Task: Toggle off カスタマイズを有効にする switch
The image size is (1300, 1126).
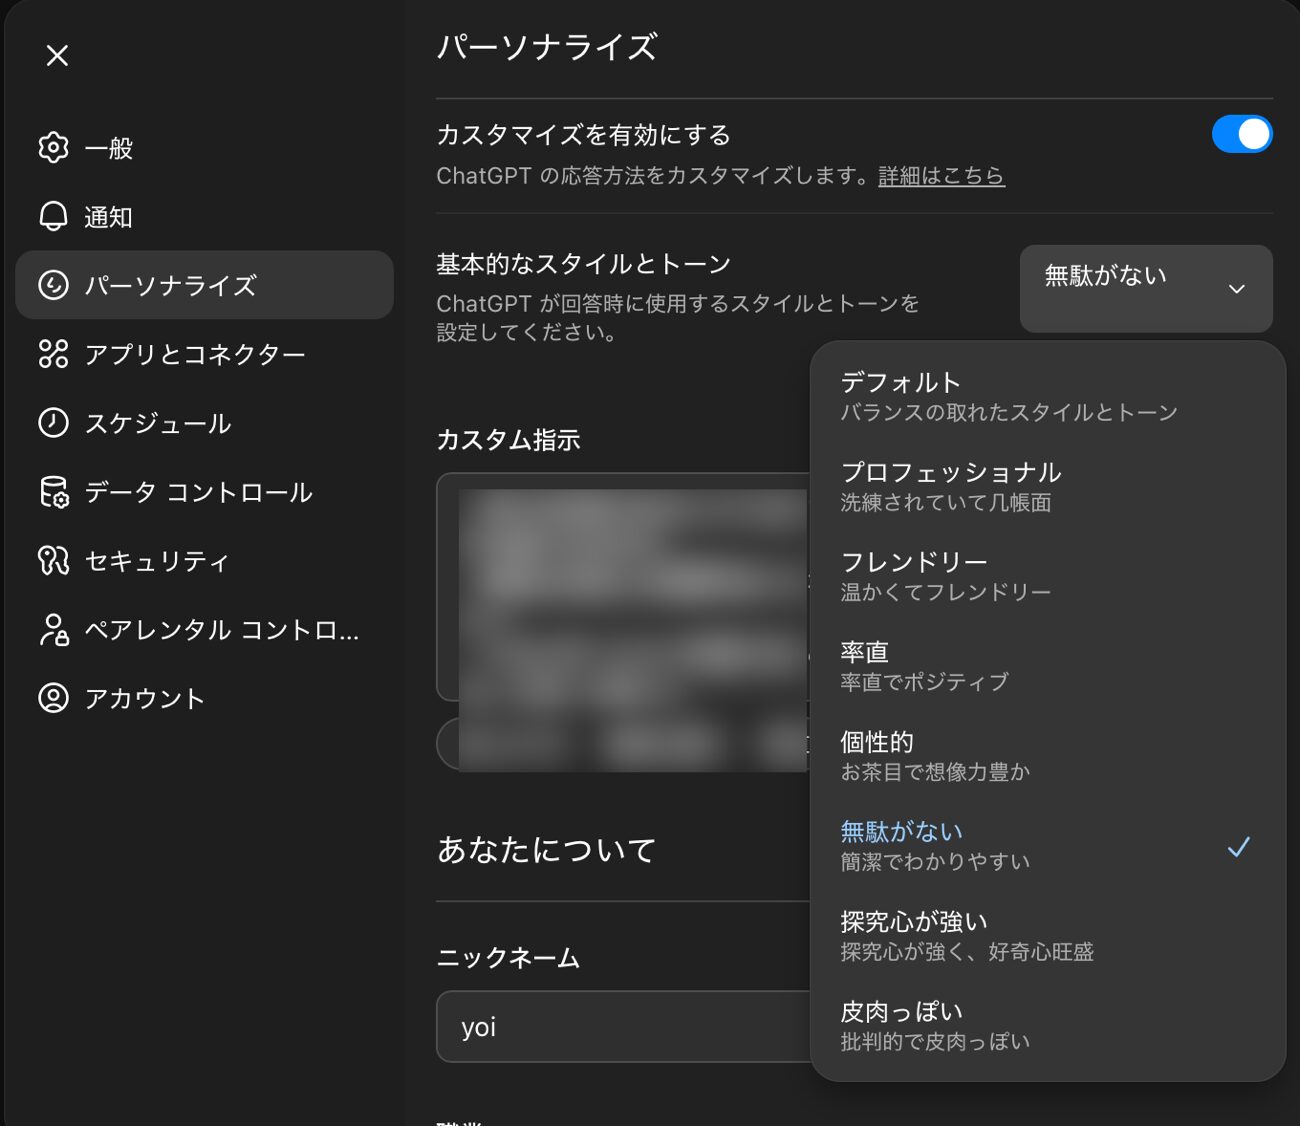Action: pyautogui.click(x=1241, y=134)
